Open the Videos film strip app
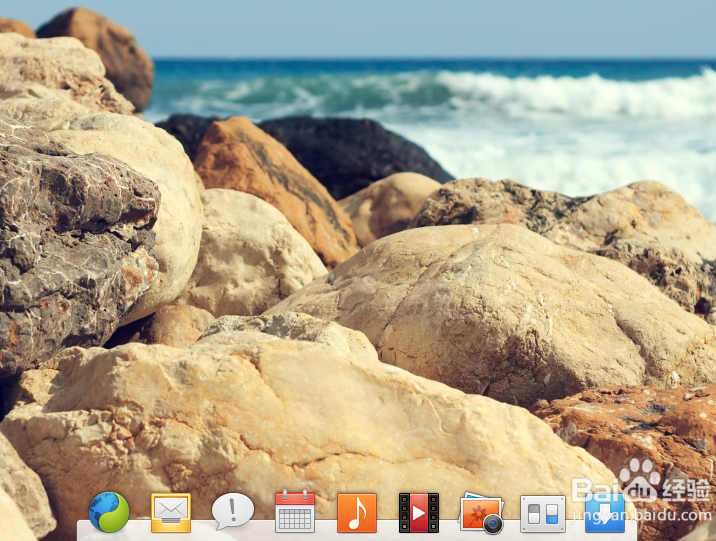716x541 pixels. 419,513
